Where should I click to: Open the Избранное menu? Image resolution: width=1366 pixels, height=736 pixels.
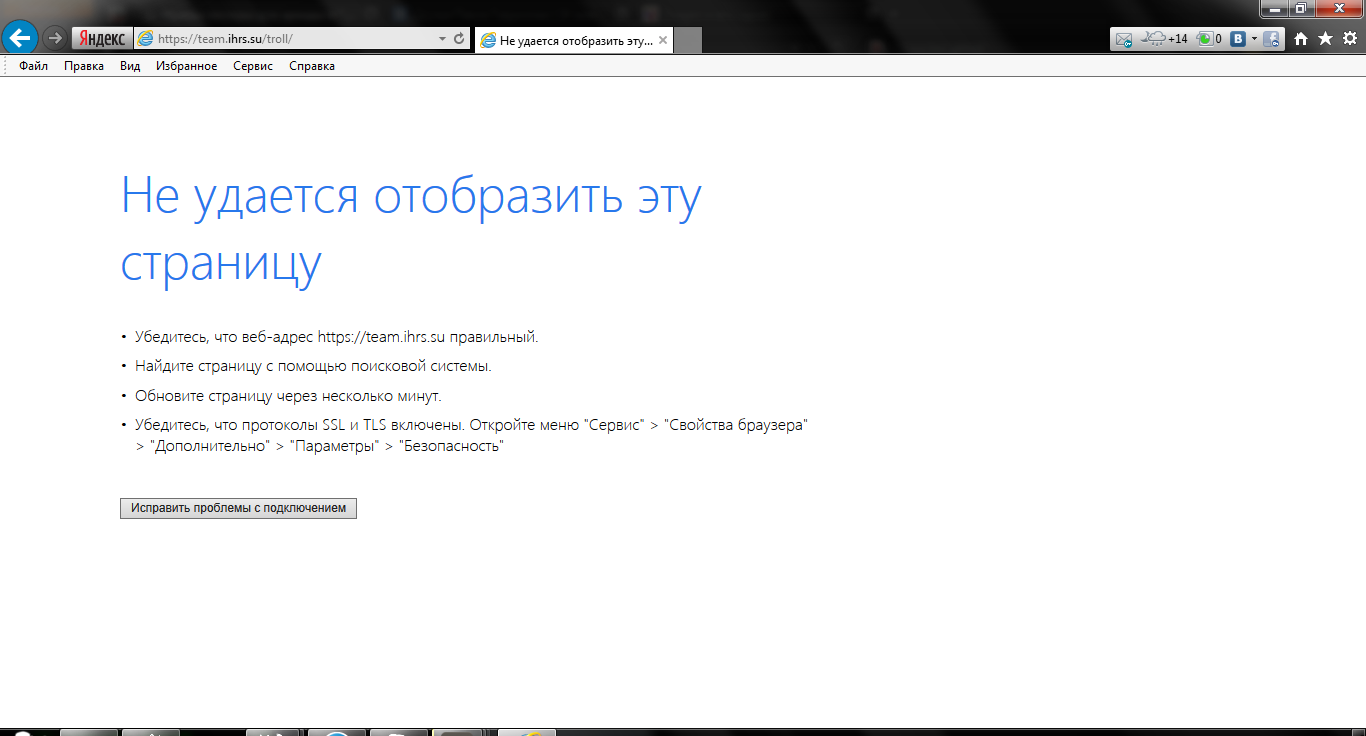pos(186,66)
